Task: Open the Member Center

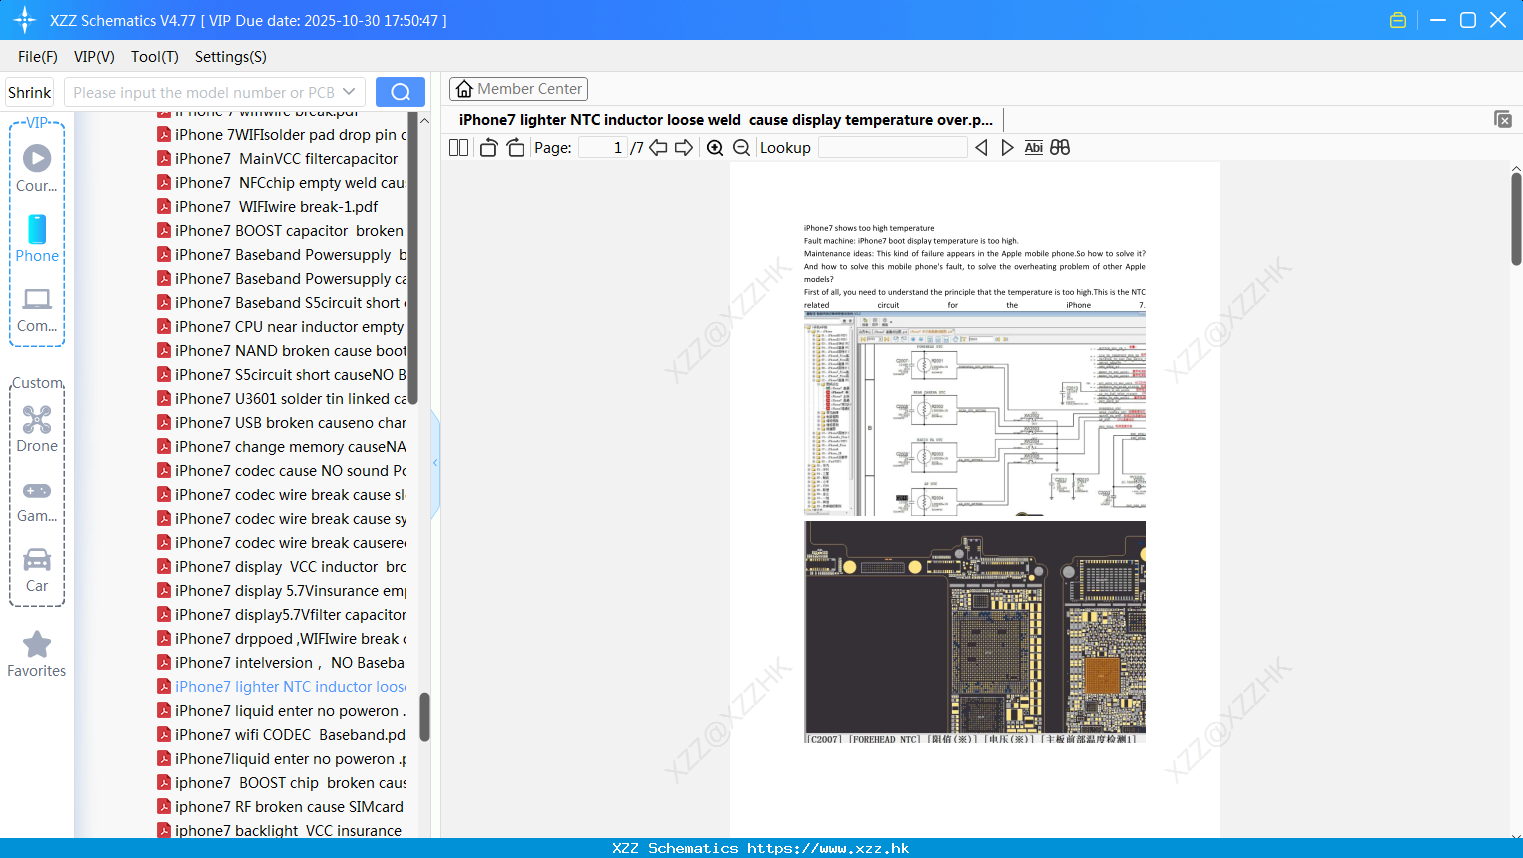Action: pyautogui.click(x=518, y=89)
